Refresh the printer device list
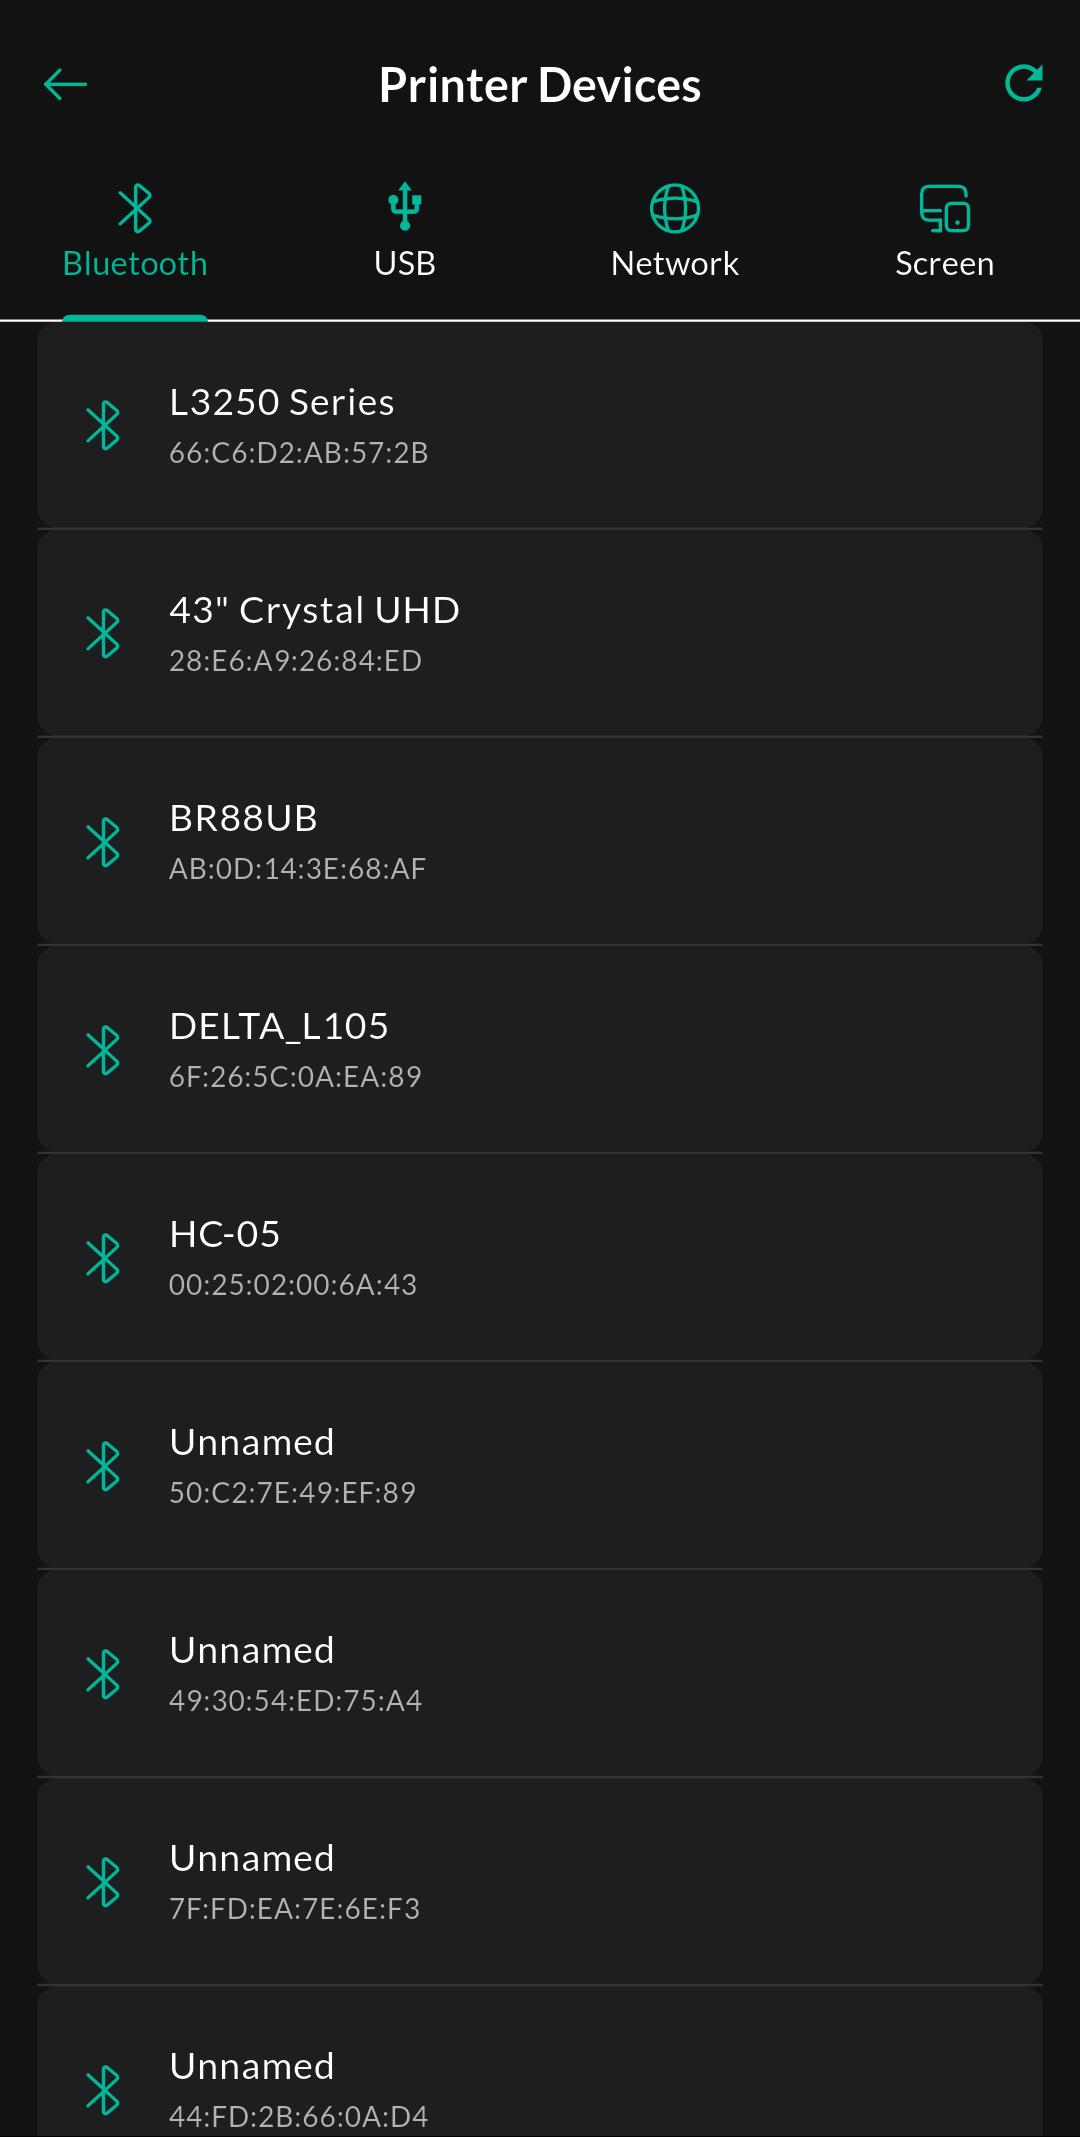Viewport: 1080px width, 2137px height. click(1023, 84)
